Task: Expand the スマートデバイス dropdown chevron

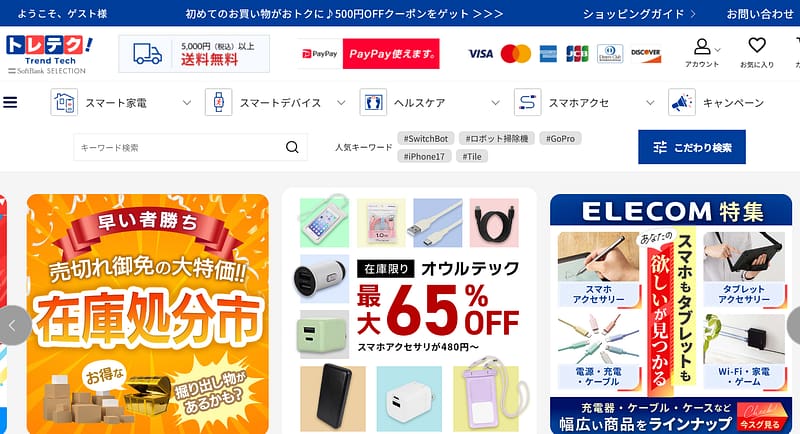Action: click(x=341, y=103)
